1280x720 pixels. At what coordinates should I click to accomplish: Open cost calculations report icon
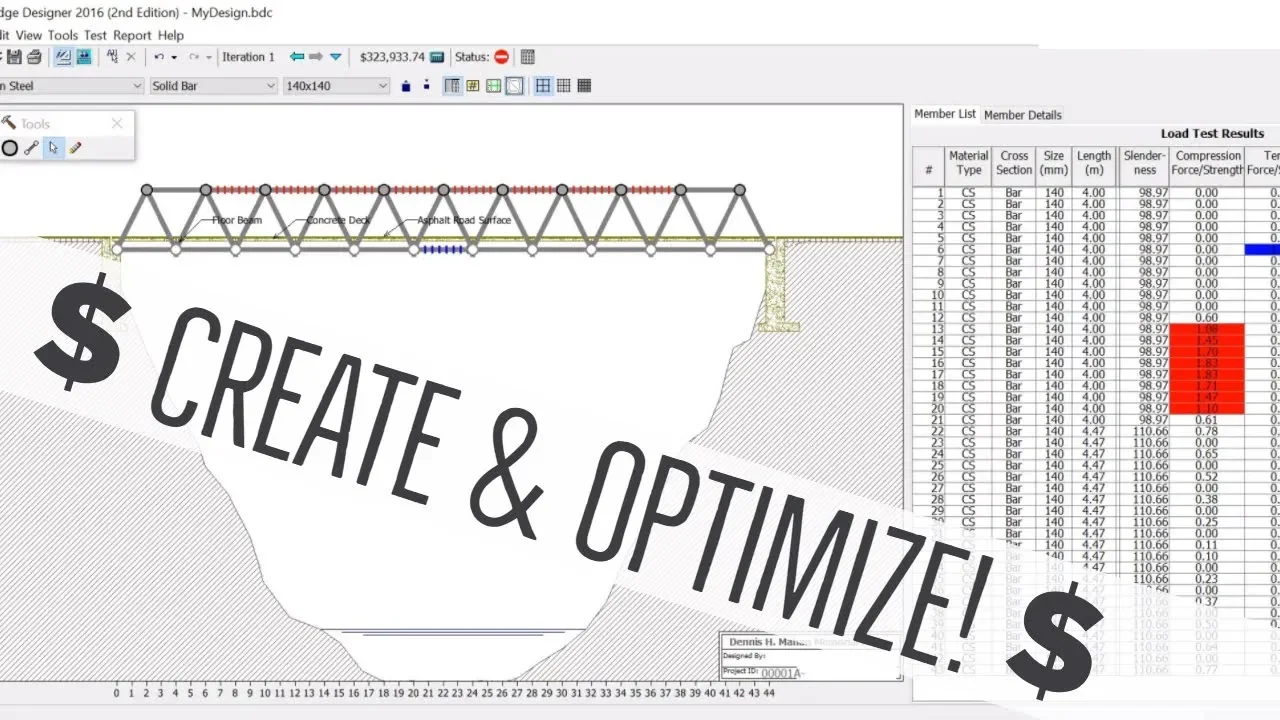click(437, 57)
